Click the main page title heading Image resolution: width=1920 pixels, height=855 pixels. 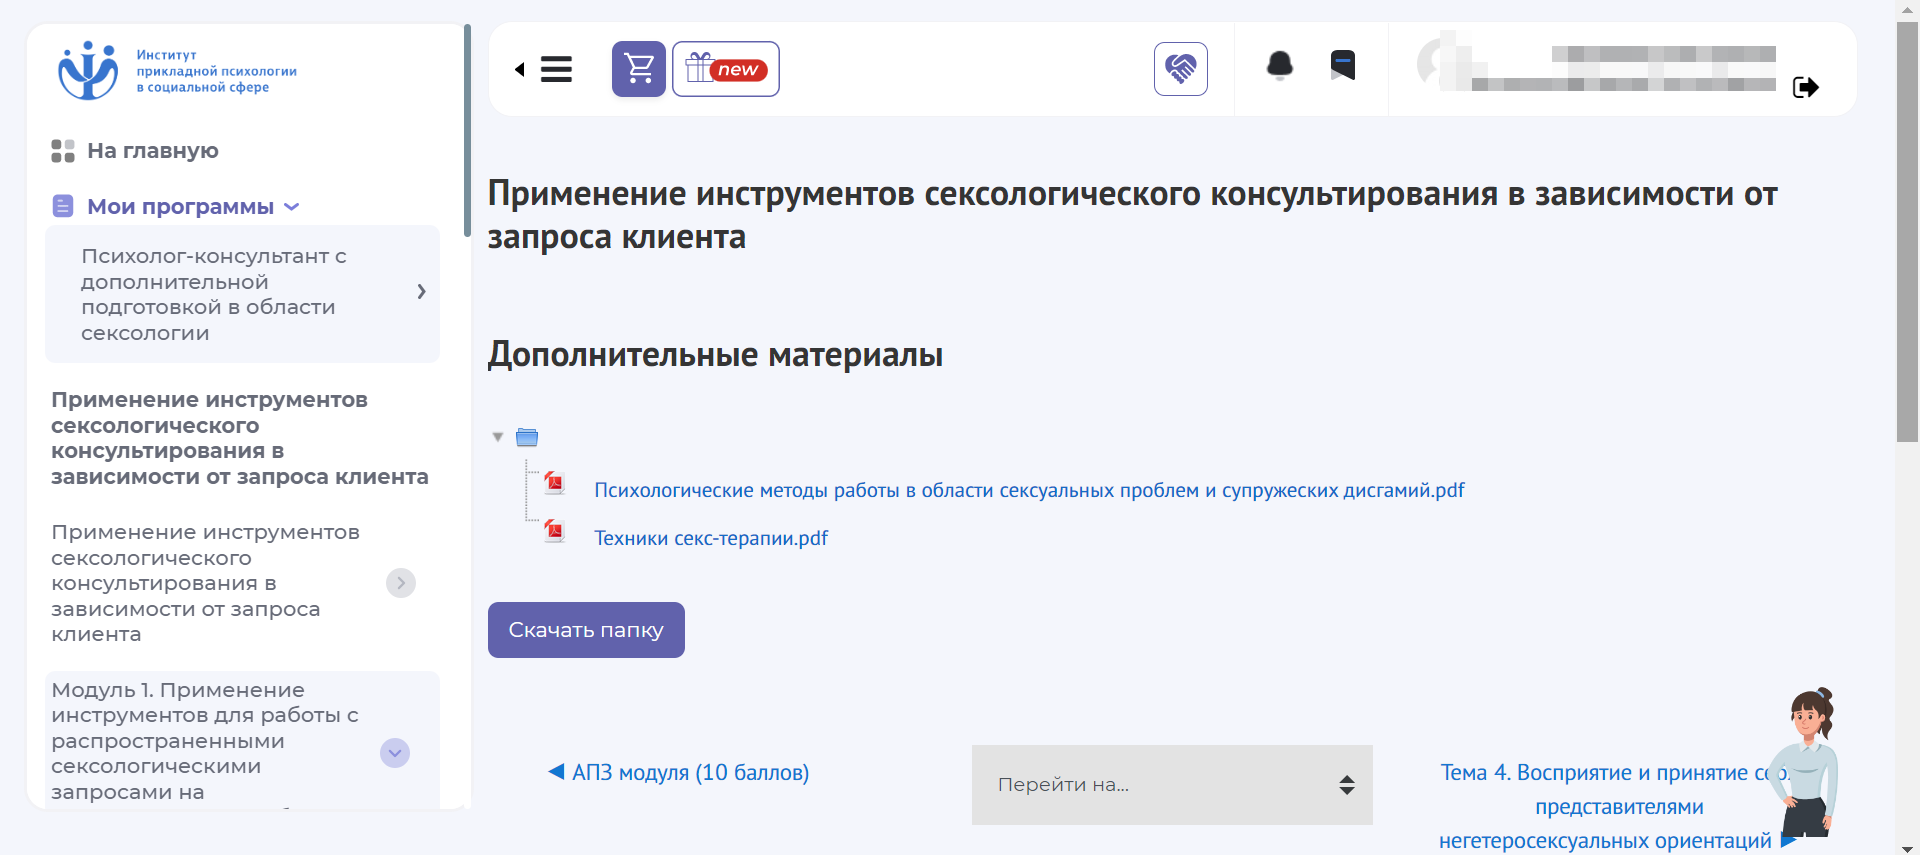(1132, 215)
